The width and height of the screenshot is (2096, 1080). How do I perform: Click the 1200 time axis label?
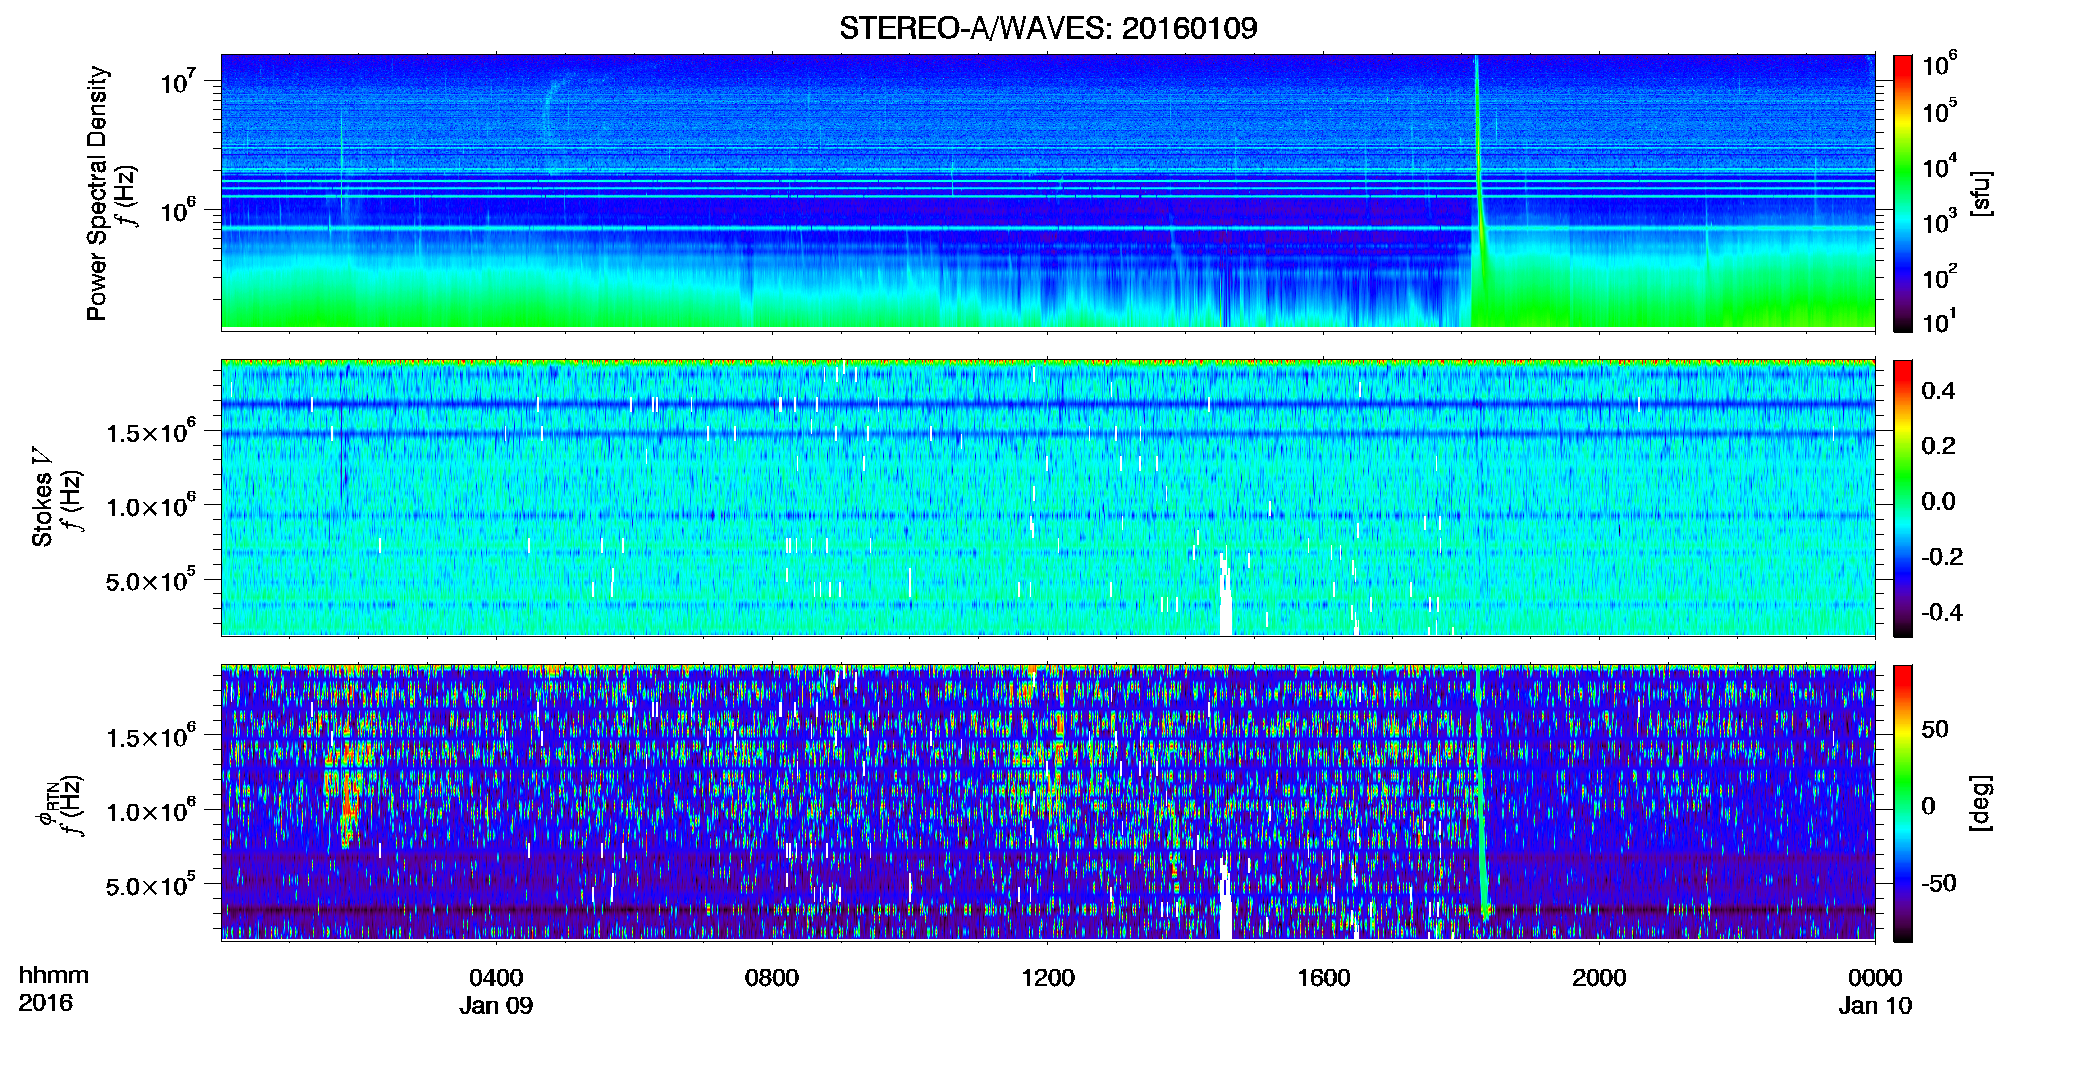click(1048, 977)
